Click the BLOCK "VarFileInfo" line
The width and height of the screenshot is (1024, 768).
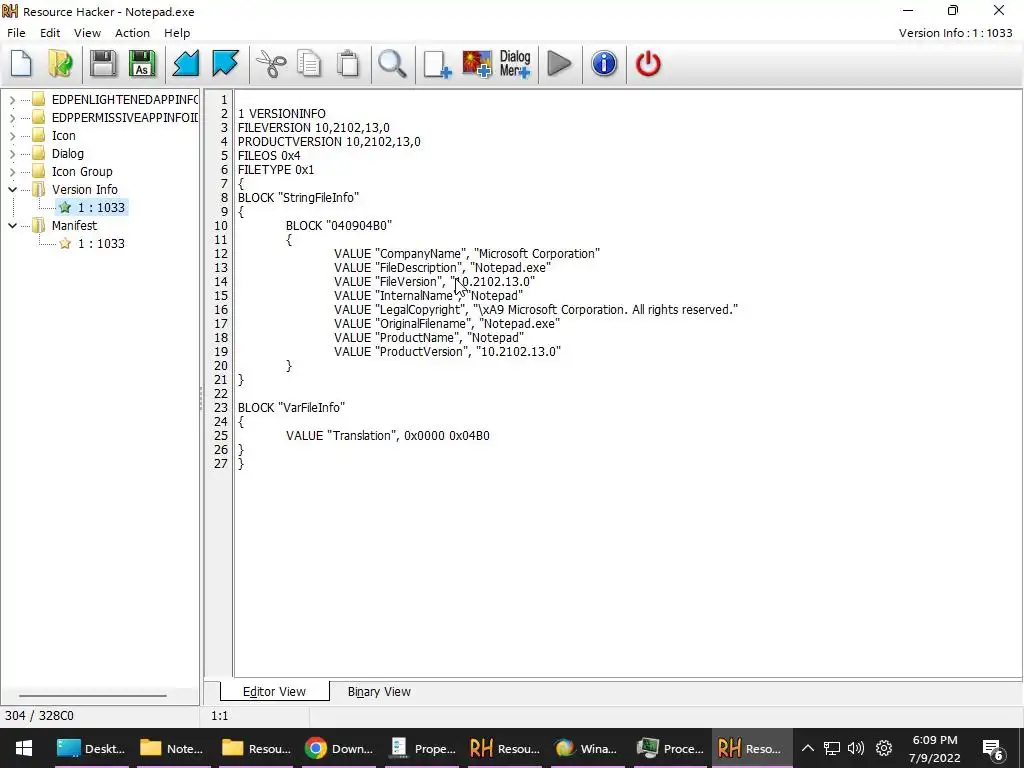click(291, 408)
